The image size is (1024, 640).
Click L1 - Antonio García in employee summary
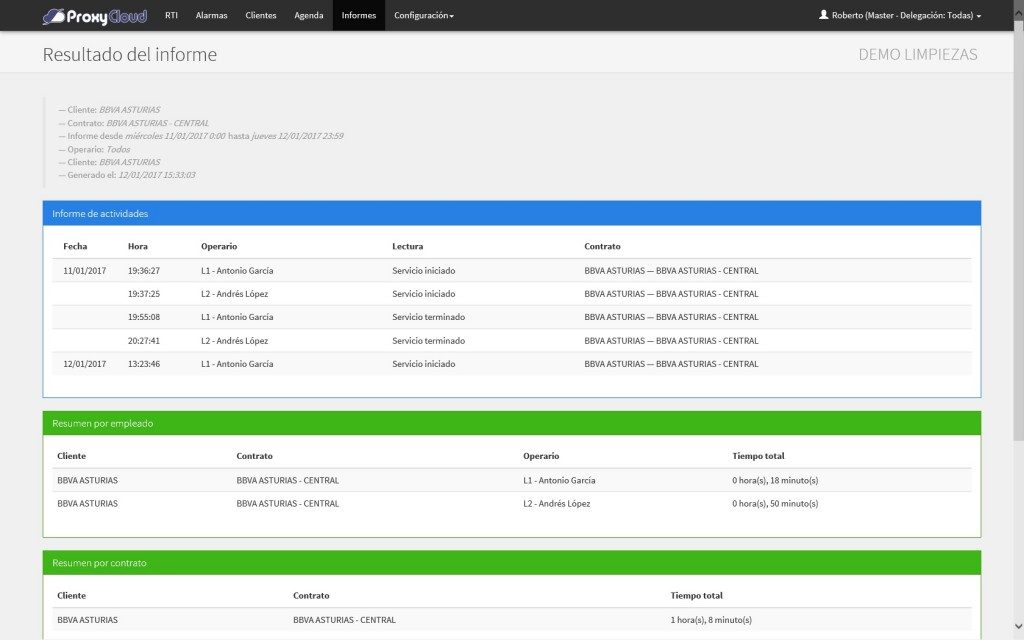pyautogui.click(x=559, y=480)
